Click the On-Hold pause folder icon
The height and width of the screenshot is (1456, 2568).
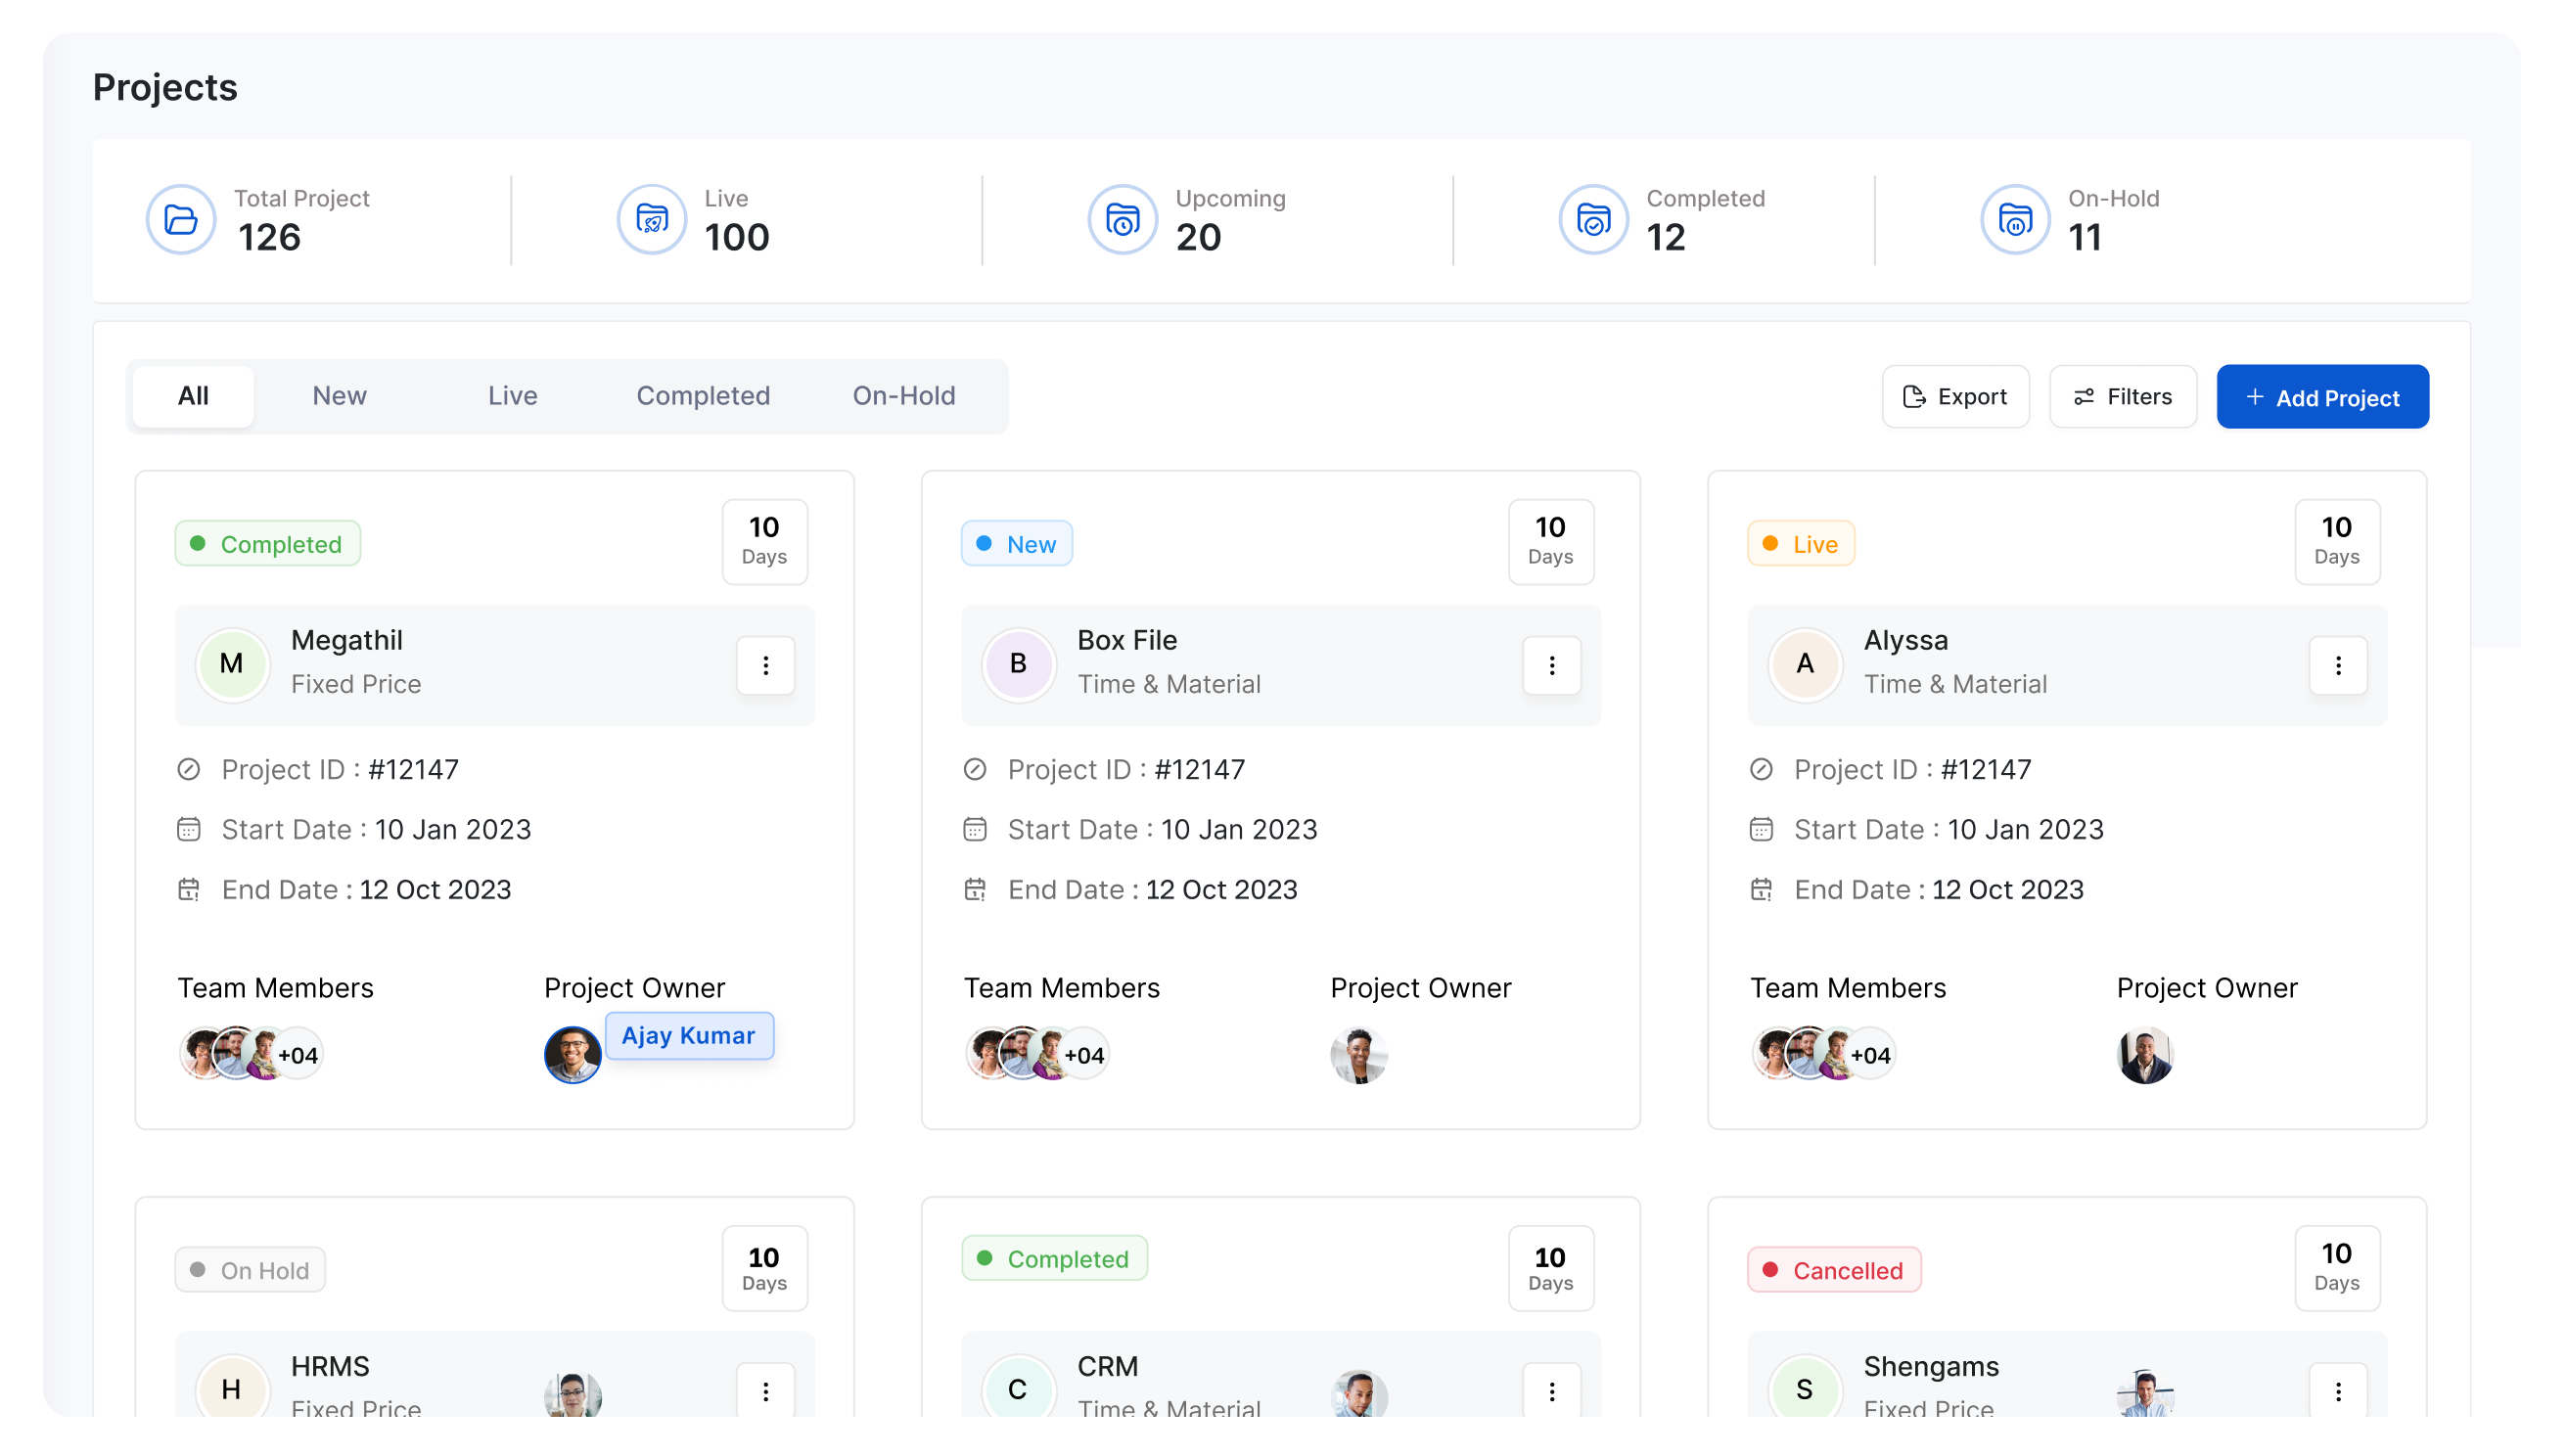pyautogui.click(x=2015, y=220)
